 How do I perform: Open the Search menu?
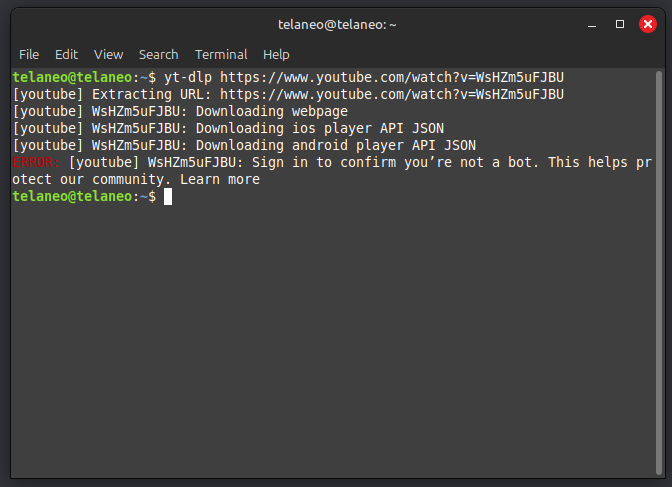click(x=158, y=54)
